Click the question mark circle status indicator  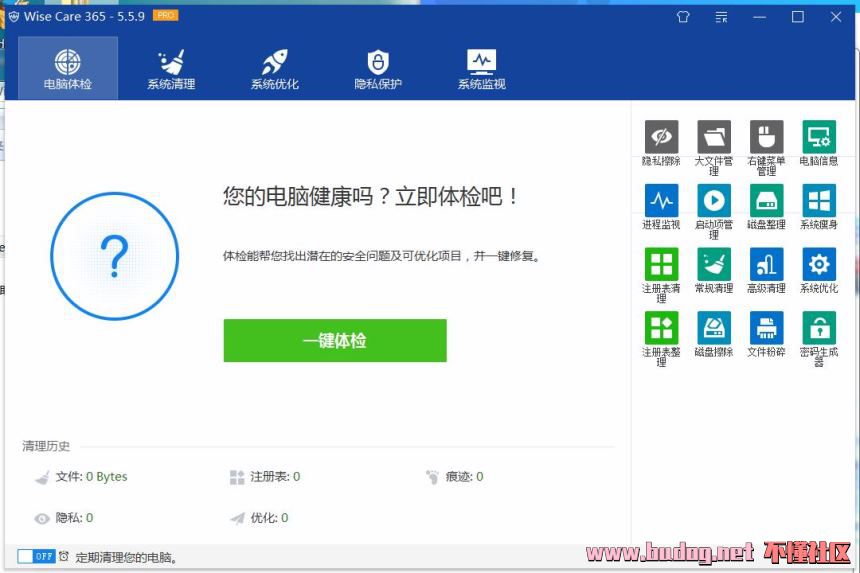115,256
